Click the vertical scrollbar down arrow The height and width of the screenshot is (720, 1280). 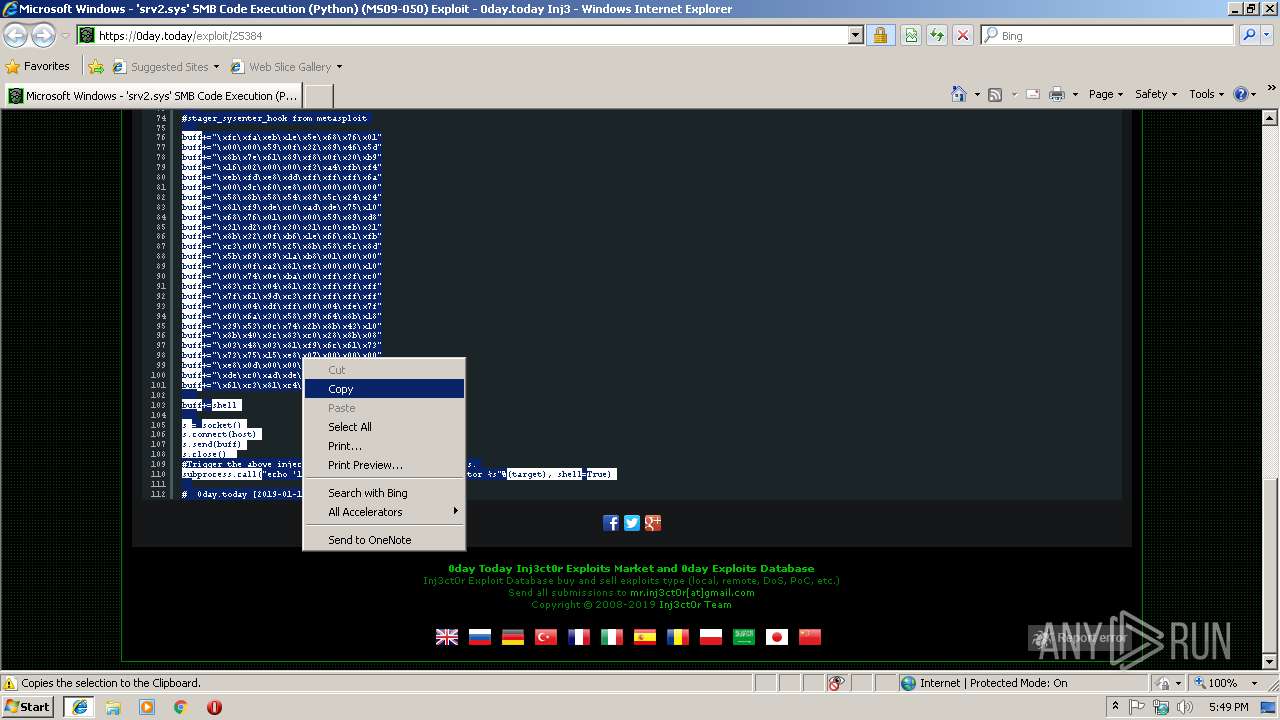pos(1271,662)
